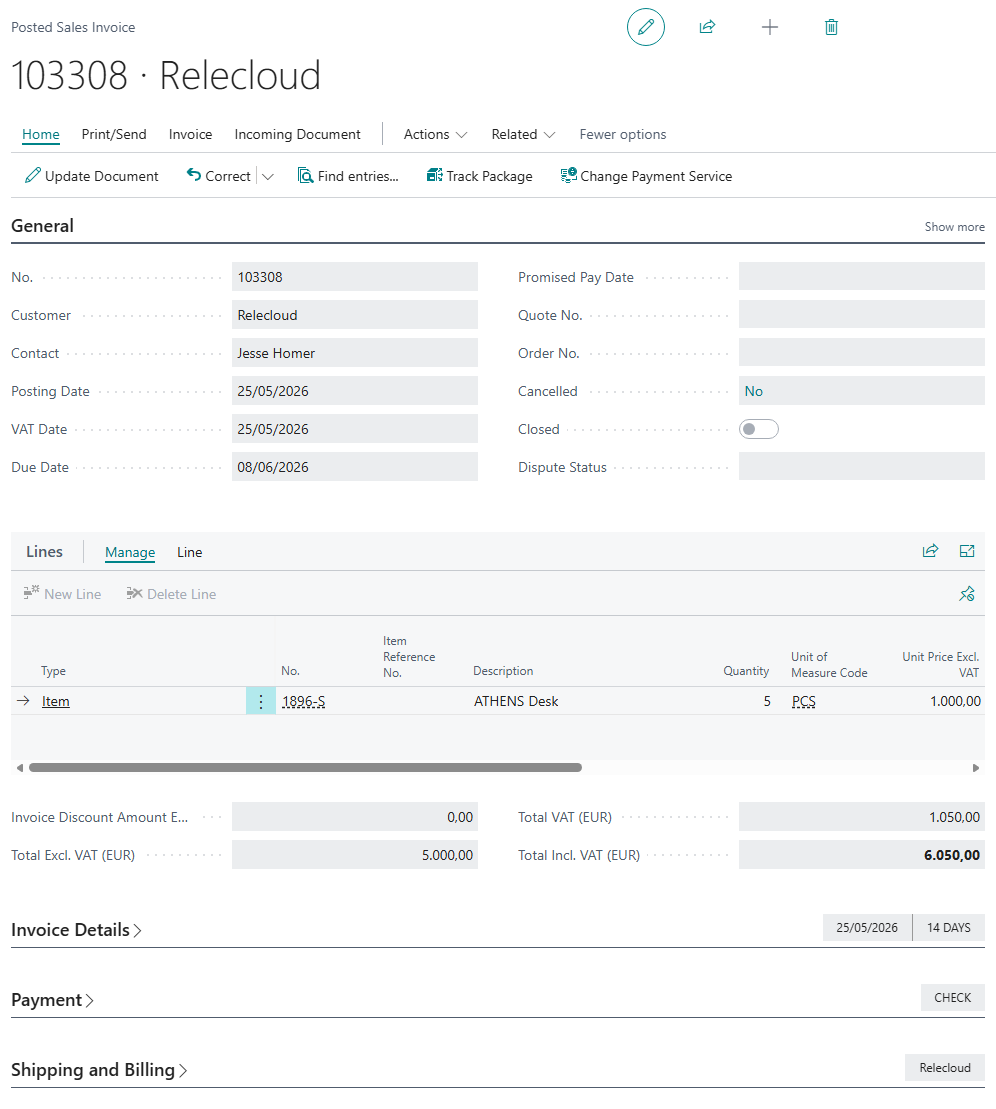Viewport: 996px width, 1109px height.
Task: Click the Quantity column header
Action: click(746, 671)
